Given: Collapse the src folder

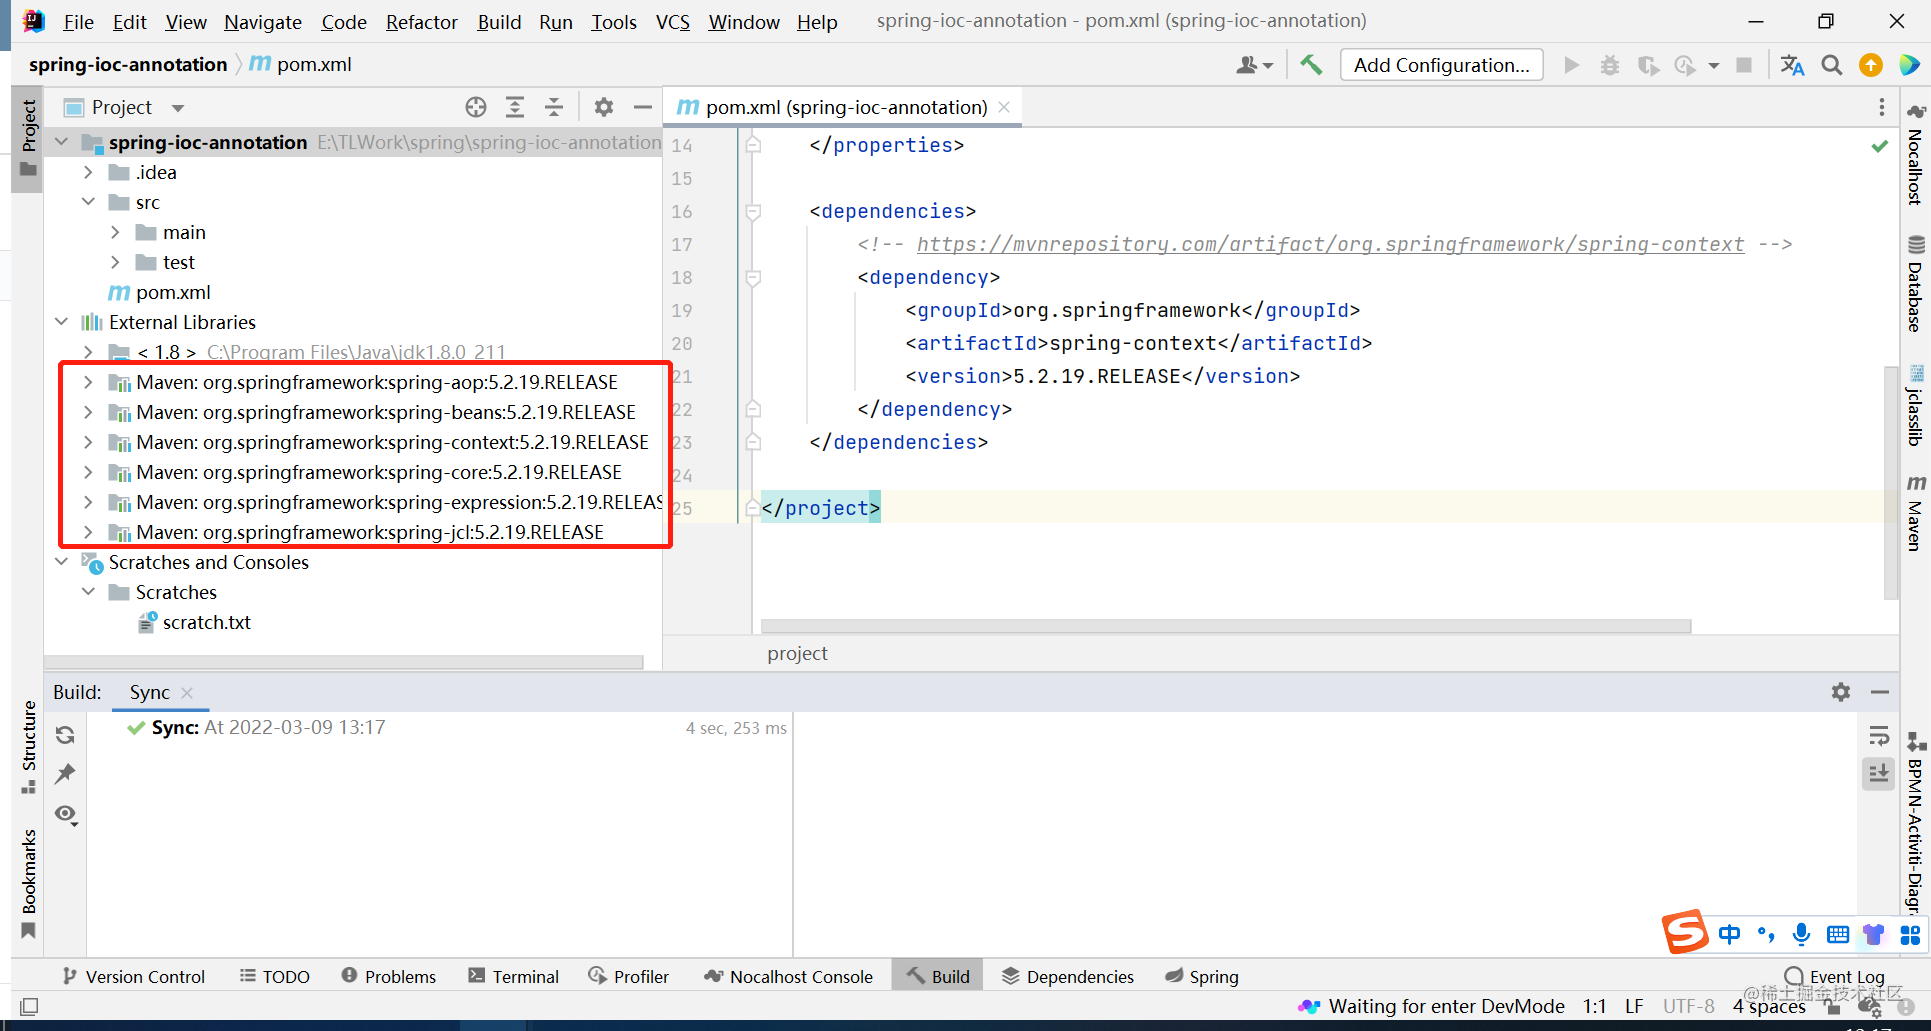Looking at the screenshot, I should pos(88,202).
